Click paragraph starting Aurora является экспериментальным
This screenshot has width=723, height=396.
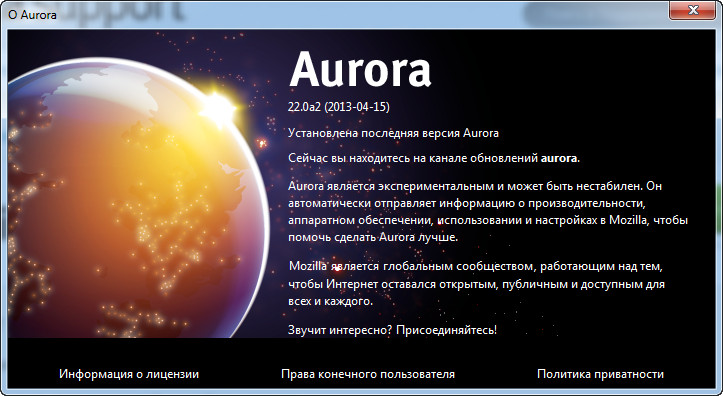pyautogui.click(x=488, y=212)
